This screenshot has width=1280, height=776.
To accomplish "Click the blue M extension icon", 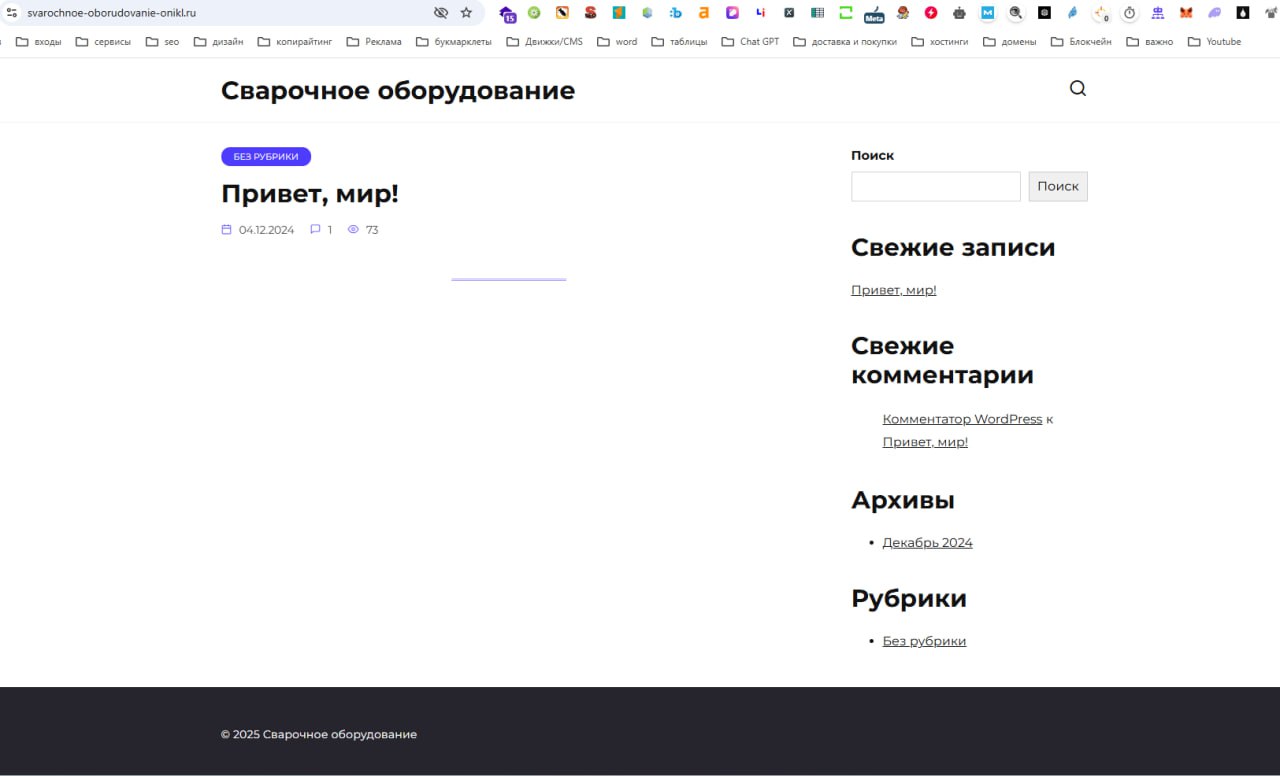I will 987,12.
